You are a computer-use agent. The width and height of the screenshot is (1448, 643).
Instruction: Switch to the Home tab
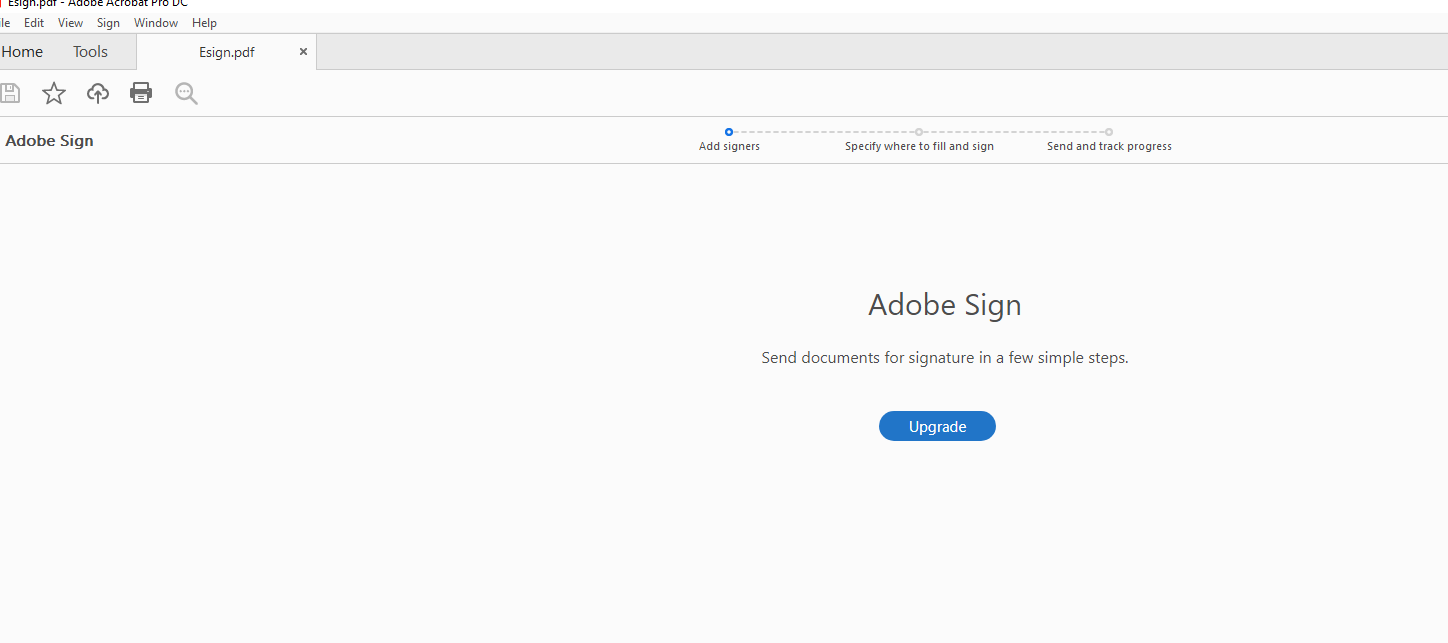pyautogui.click(x=22, y=51)
